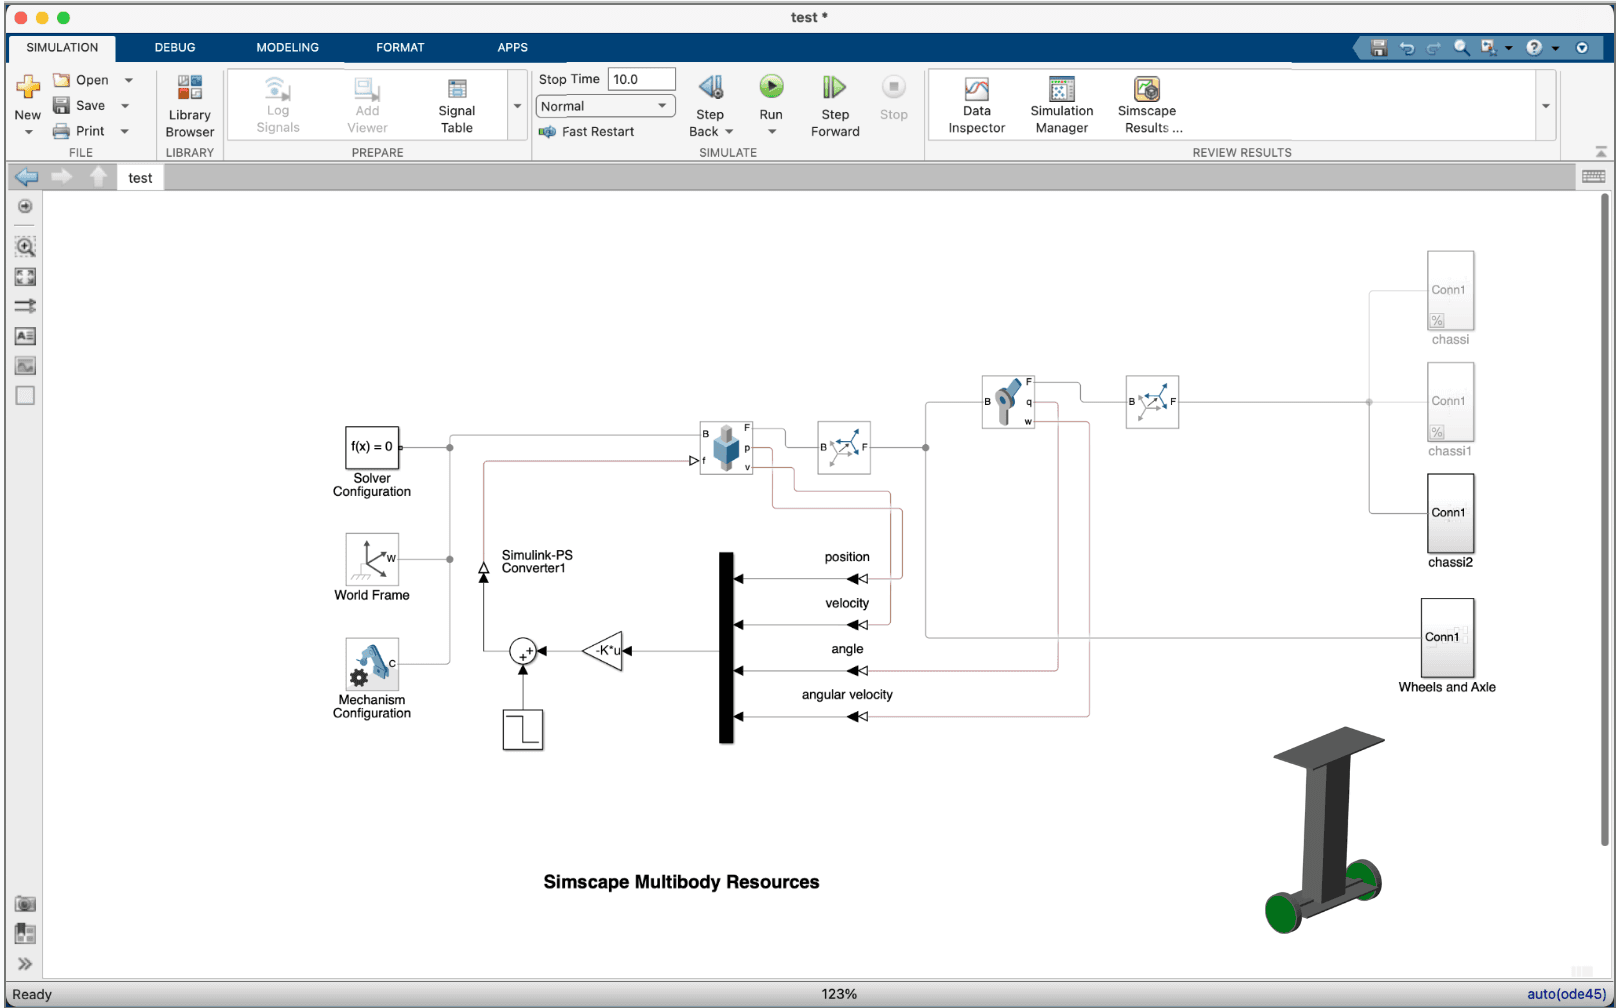Switch to the SIMULATION tab
This screenshot has width=1616, height=1008.
[x=62, y=47]
